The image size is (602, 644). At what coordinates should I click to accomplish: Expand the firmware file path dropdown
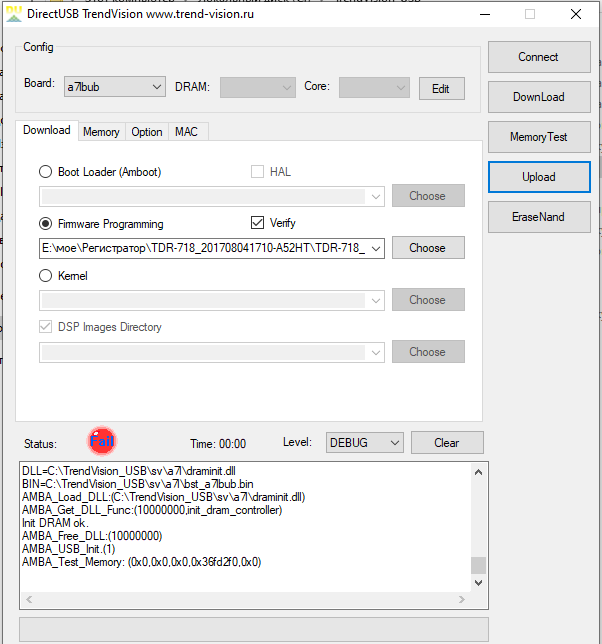(x=376, y=248)
